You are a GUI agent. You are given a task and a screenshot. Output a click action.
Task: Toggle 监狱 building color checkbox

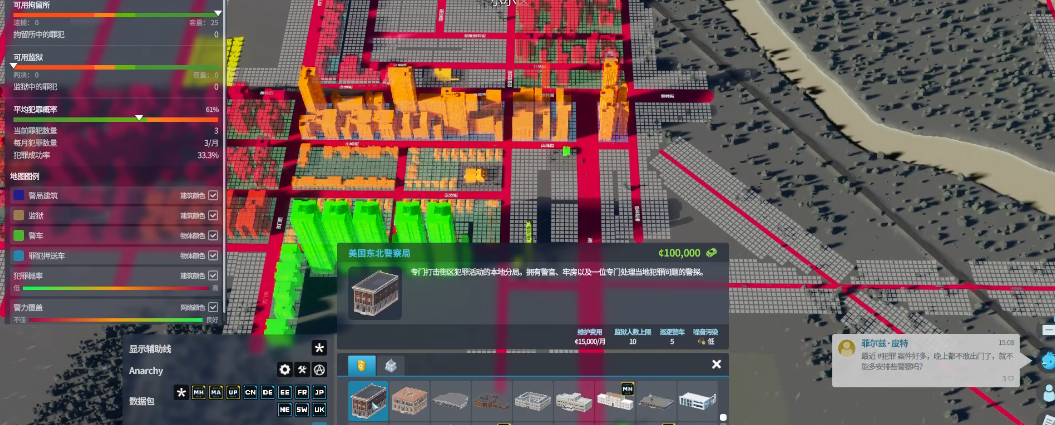[x=213, y=215]
